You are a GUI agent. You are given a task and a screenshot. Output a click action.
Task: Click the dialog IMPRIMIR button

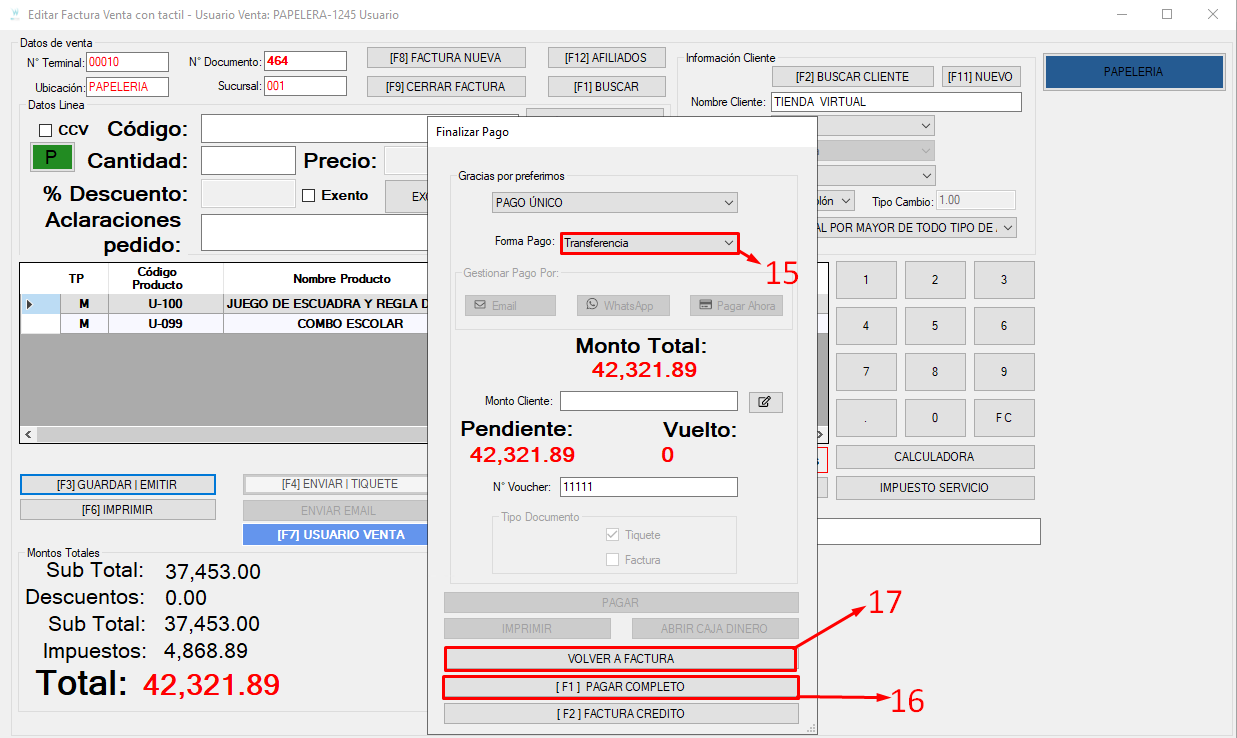tap(527, 629)
